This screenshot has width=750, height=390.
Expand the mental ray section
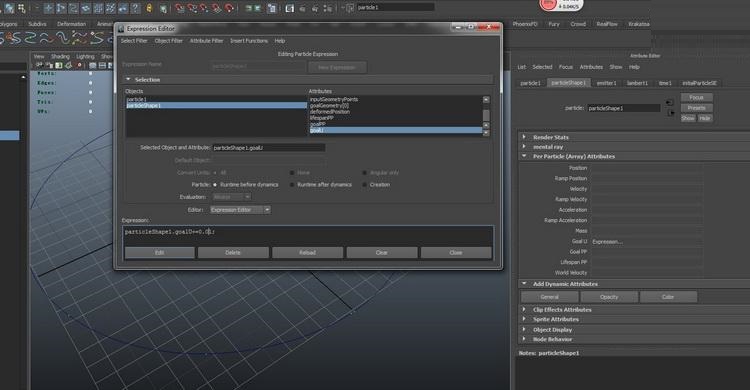[x=524, y=146]
